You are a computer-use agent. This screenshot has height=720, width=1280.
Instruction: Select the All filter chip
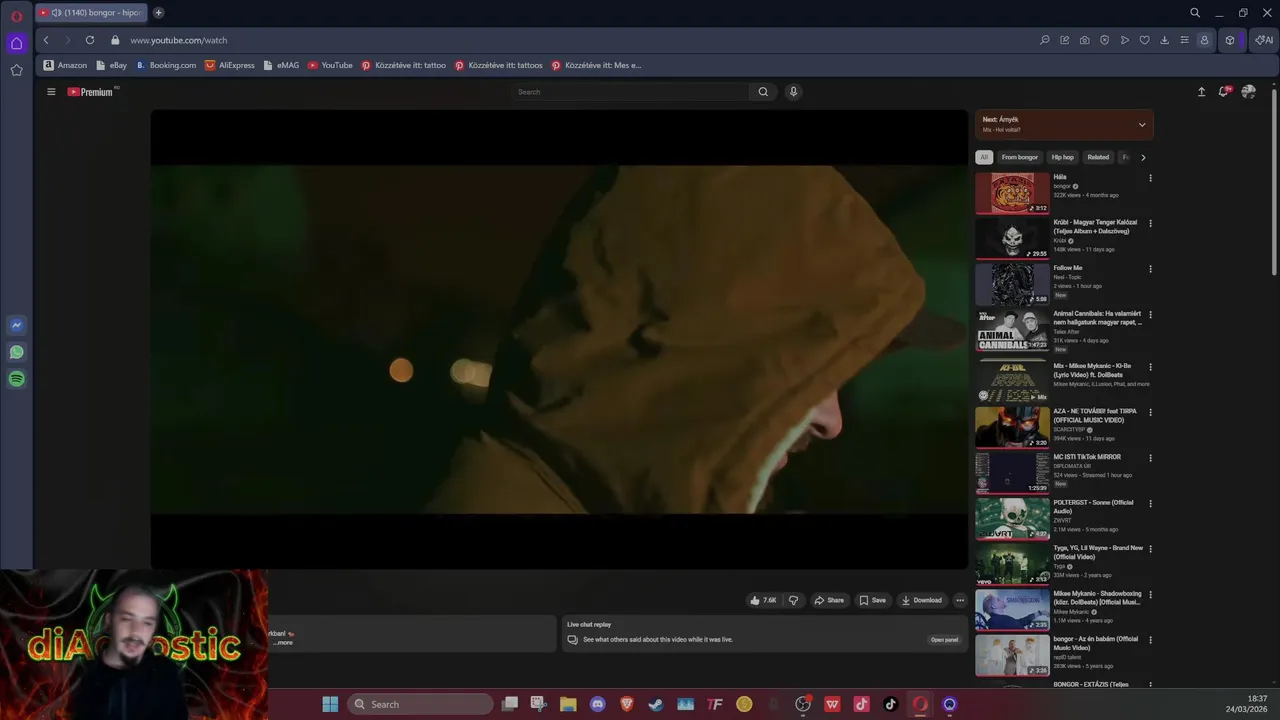pos(984,157)
